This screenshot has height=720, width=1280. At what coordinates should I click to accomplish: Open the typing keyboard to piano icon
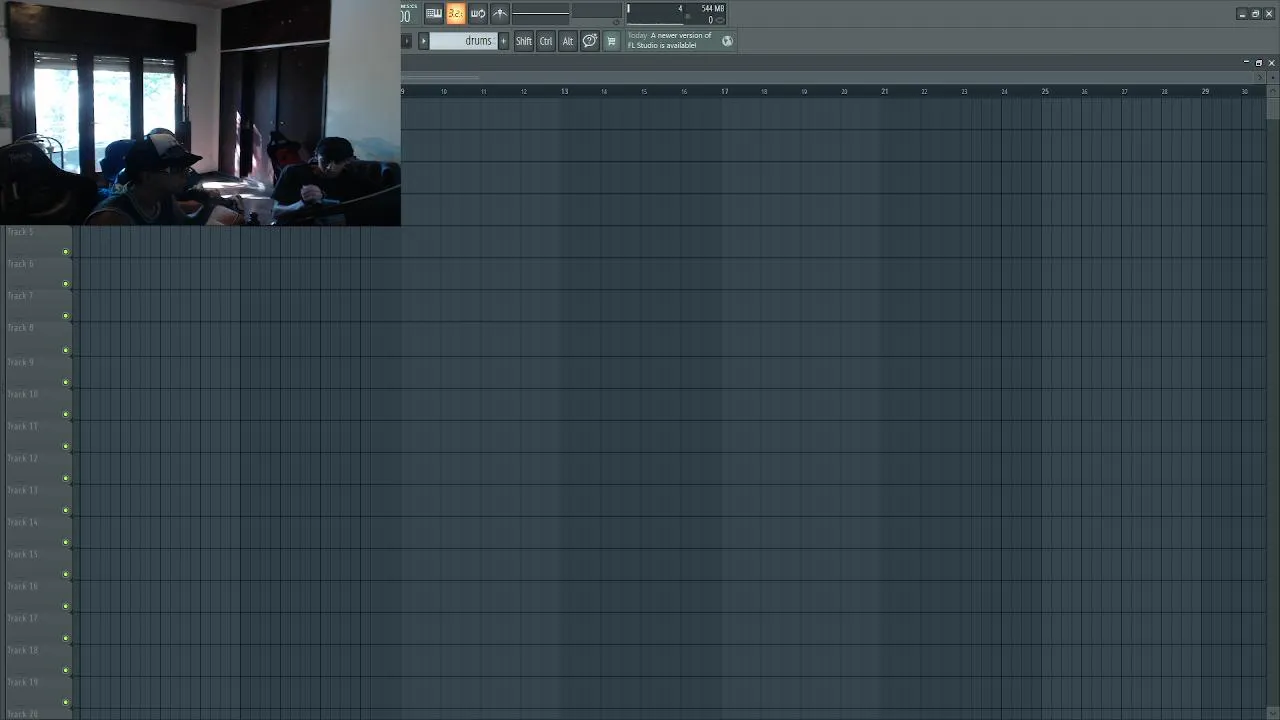pyautogui.click(x=434, y=13)
